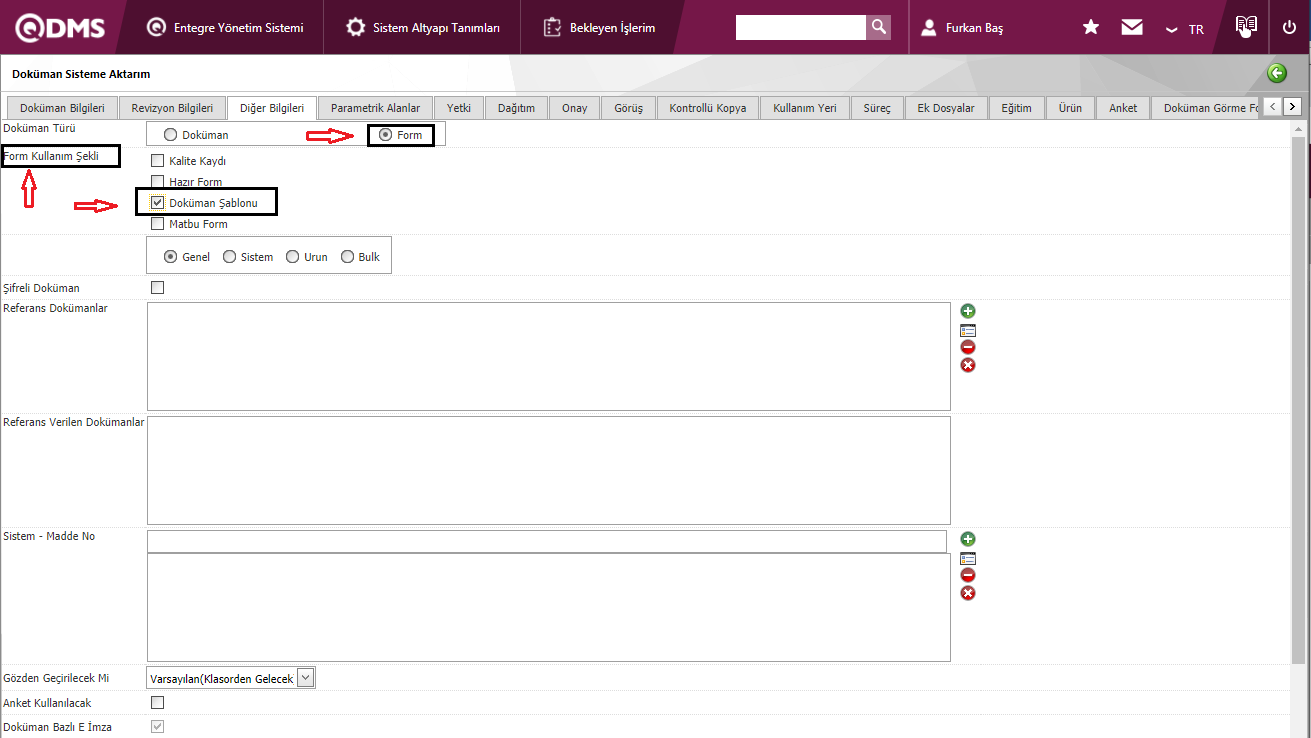
Task: Click the Form Kullanım Şekli label
Action: click(51, 156)
